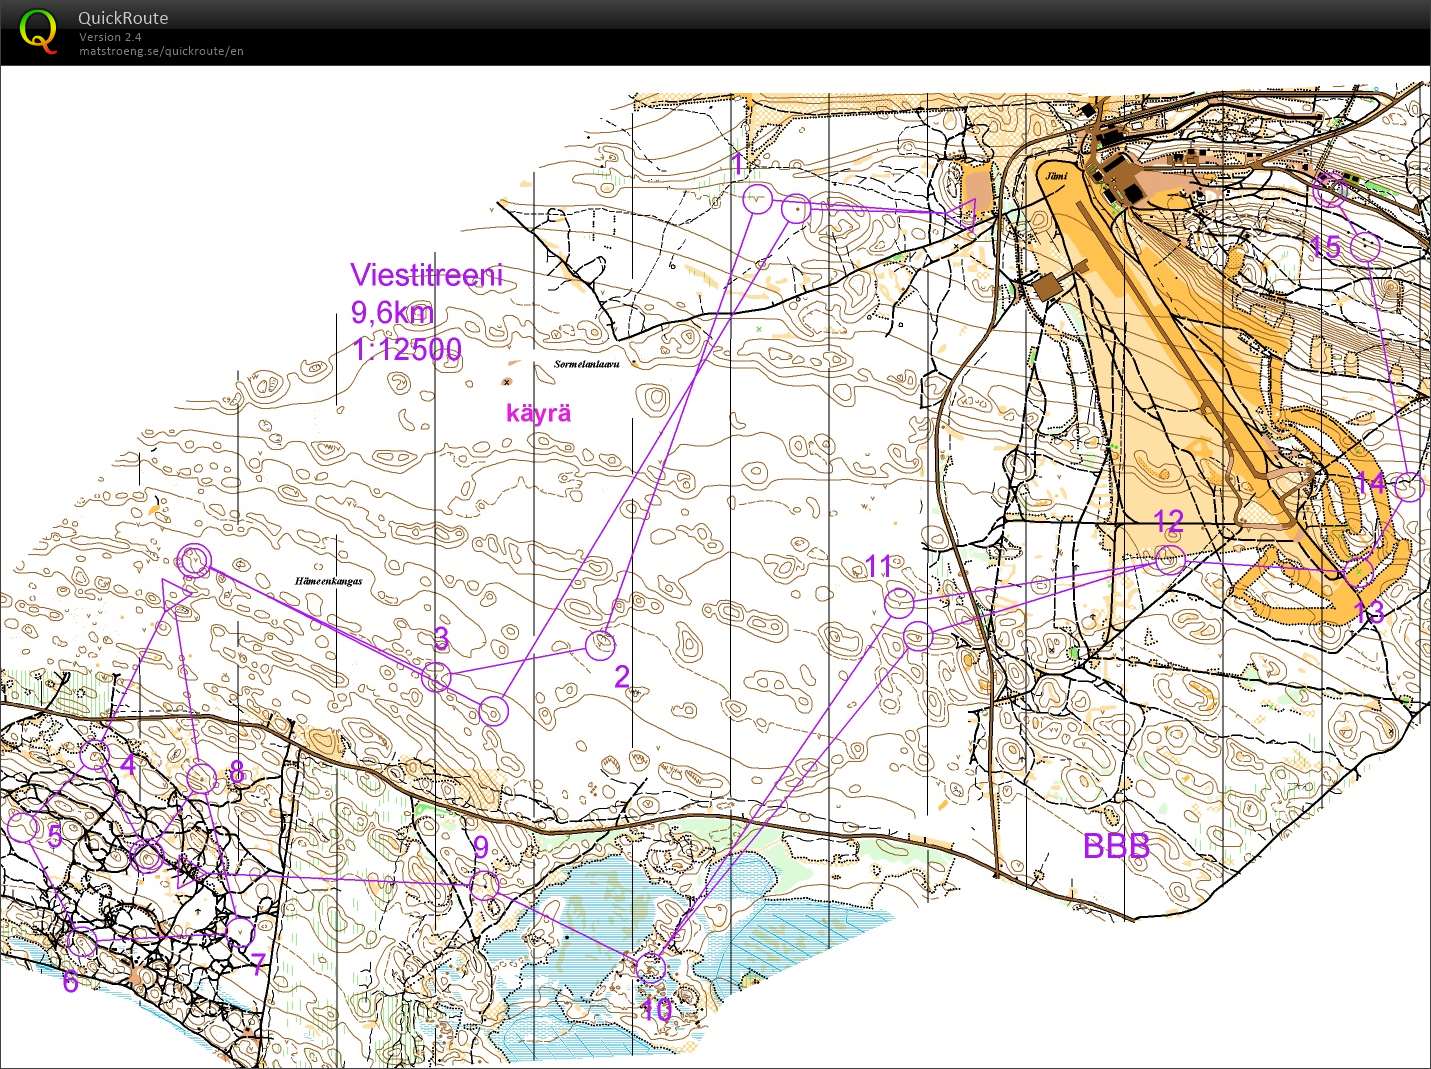Click the QuickRoute title text
The height and width of the screenshot is (1069, 1431).
tap(123, 18)
